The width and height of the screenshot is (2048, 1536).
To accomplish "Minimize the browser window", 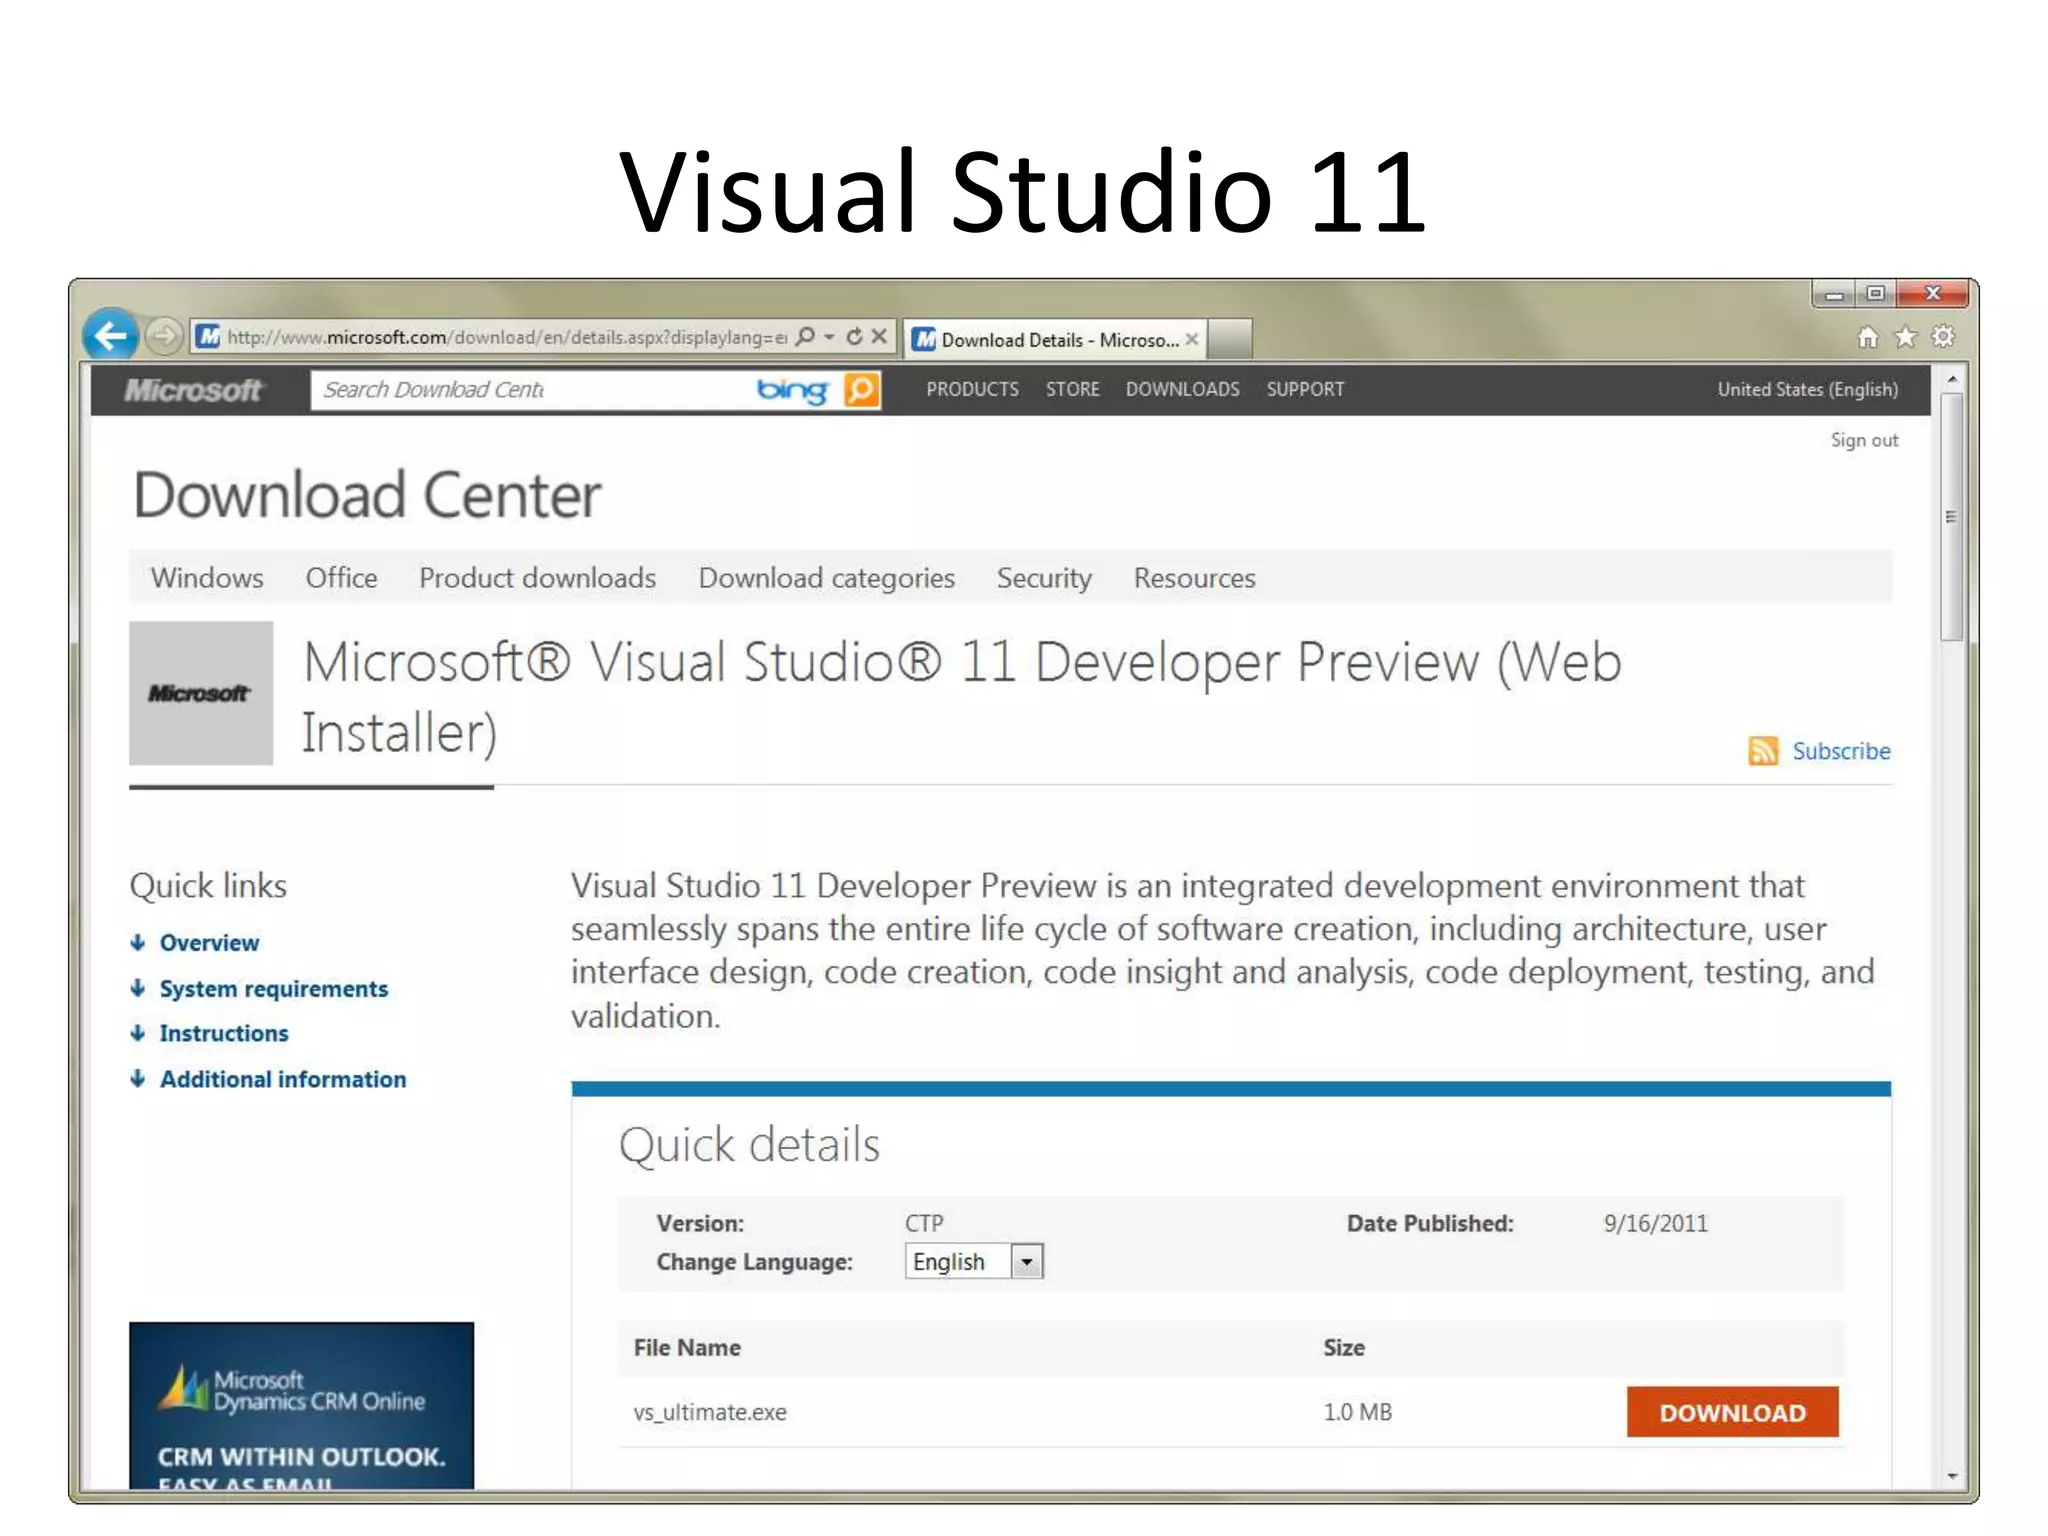I will click(1834, 294).
